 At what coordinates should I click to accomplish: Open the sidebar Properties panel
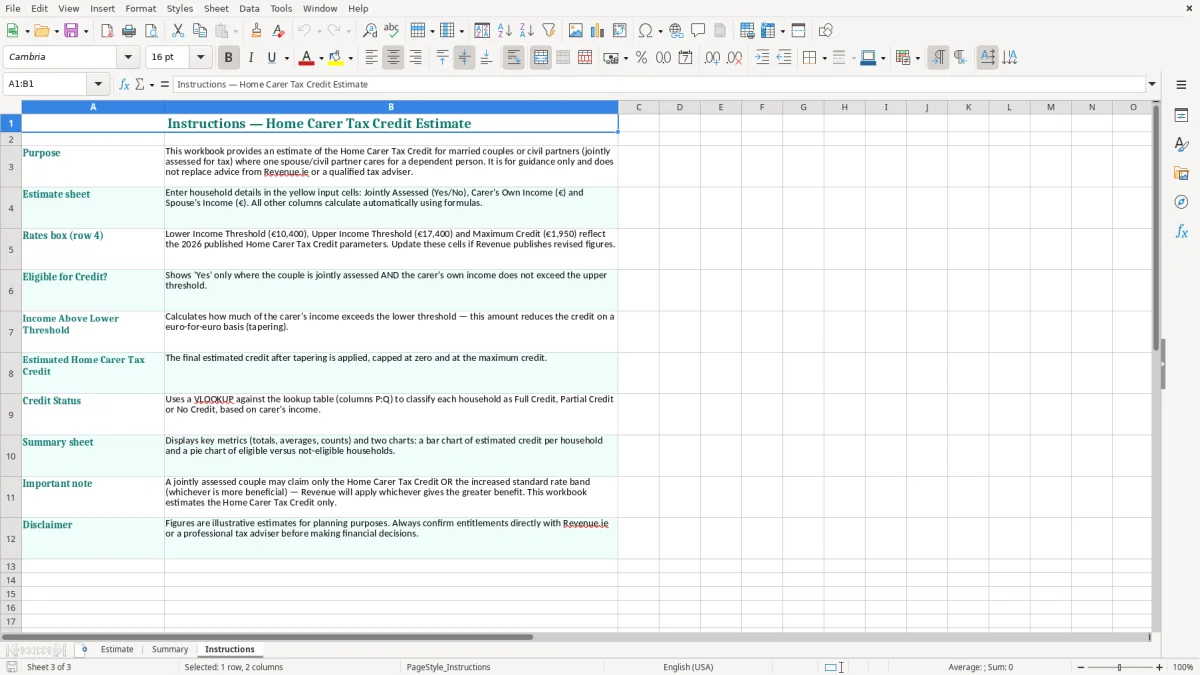1181,115
